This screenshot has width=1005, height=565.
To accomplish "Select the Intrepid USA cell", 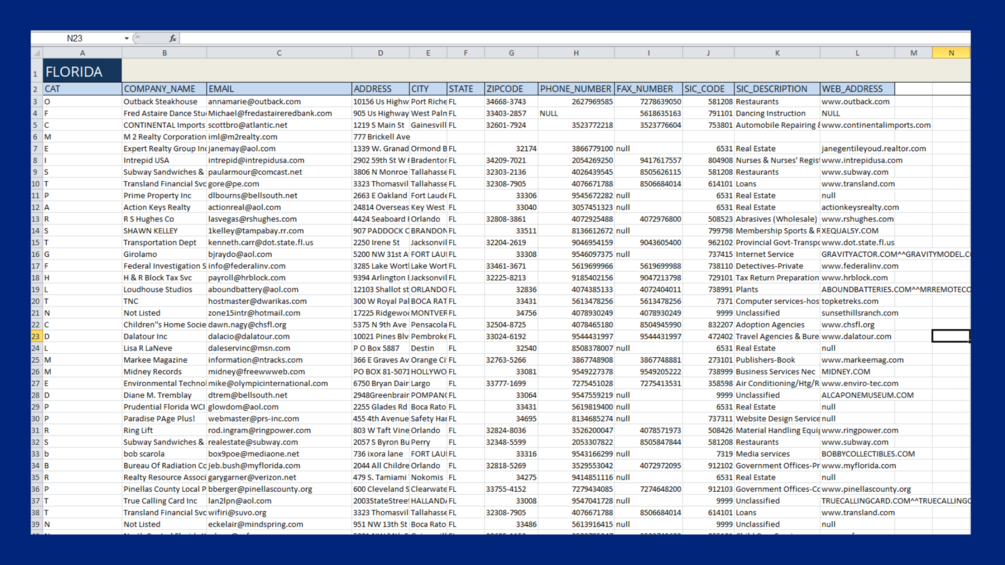I will [x=164, y=160].
